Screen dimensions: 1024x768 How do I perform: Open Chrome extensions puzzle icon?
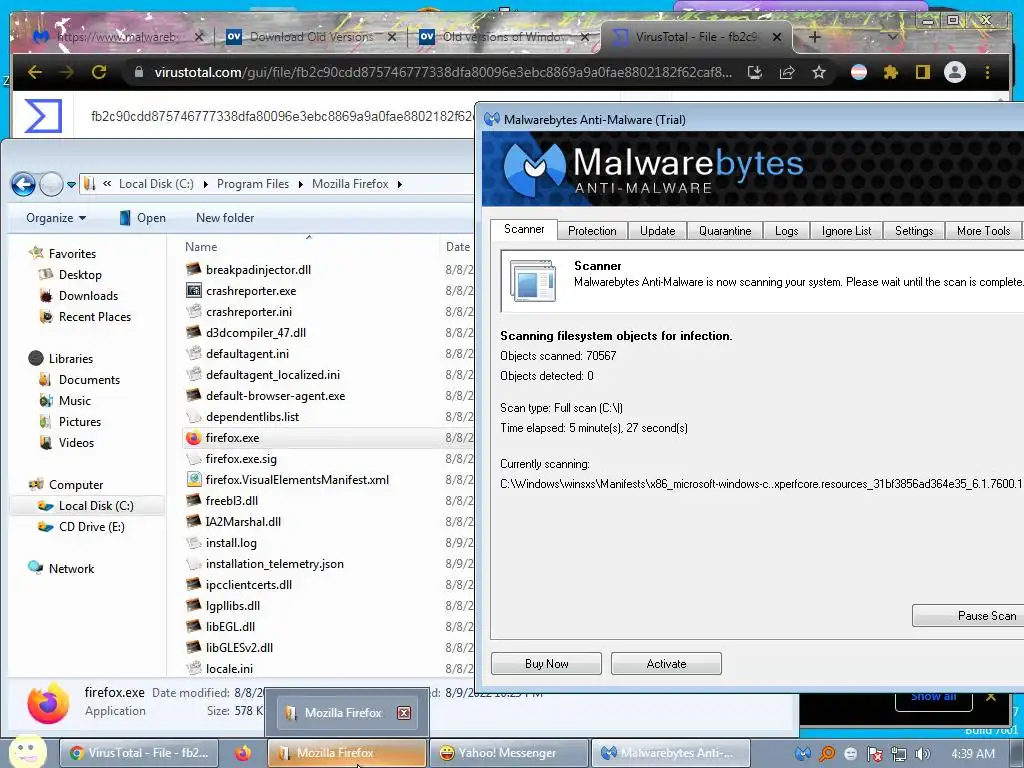point(890,72)
